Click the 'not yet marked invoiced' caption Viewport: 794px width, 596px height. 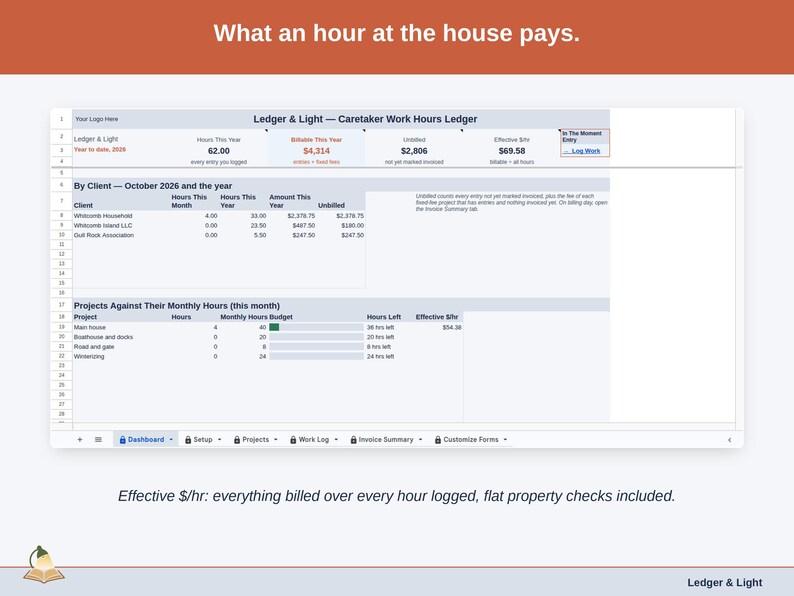(414, 162)
